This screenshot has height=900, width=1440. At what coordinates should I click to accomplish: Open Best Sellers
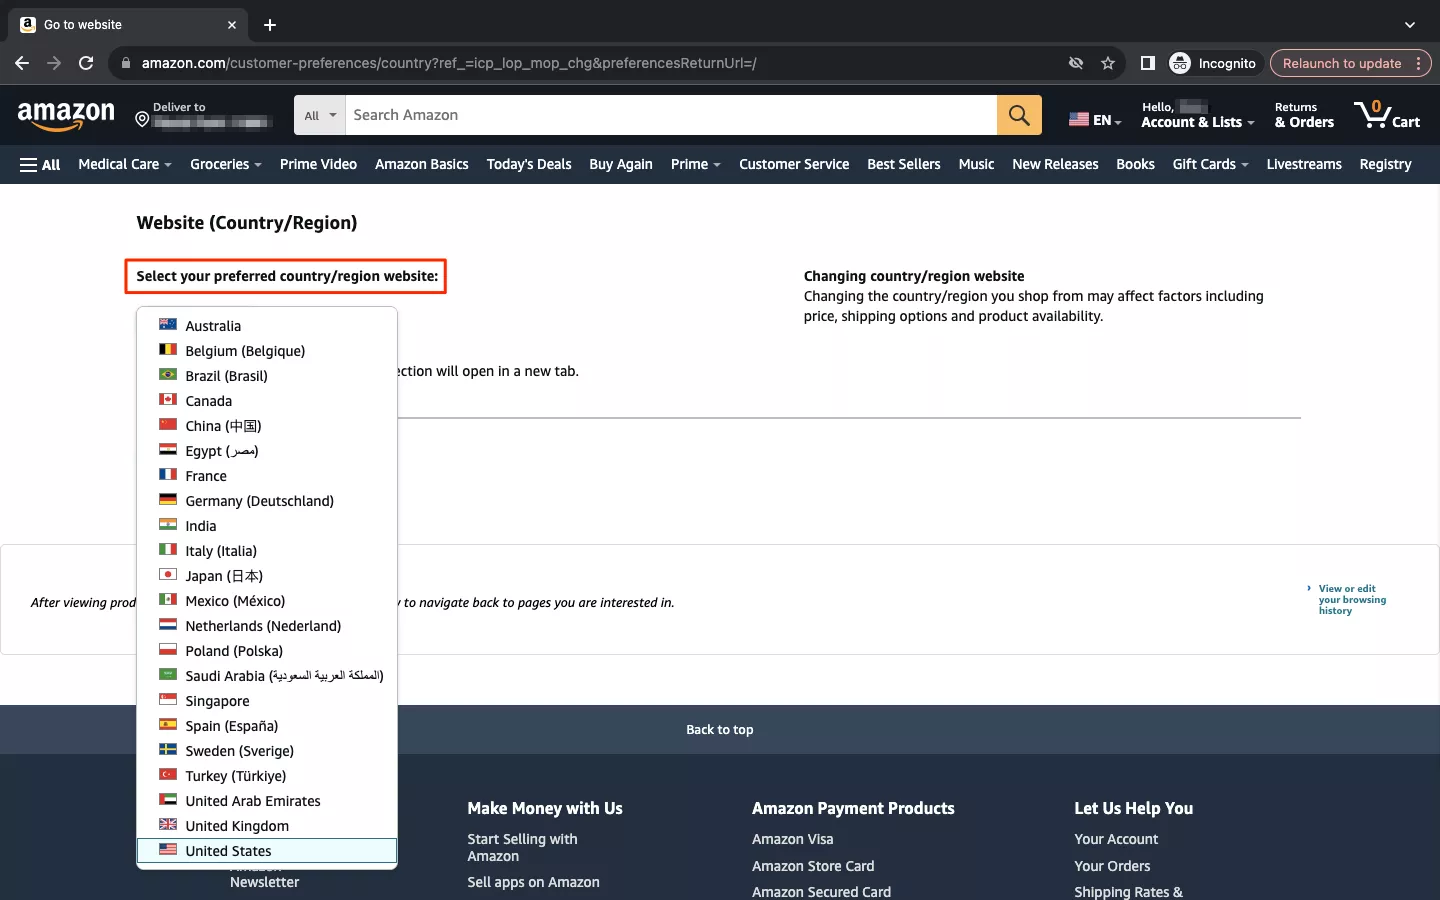pyautogui.click(x=904, y=164)
